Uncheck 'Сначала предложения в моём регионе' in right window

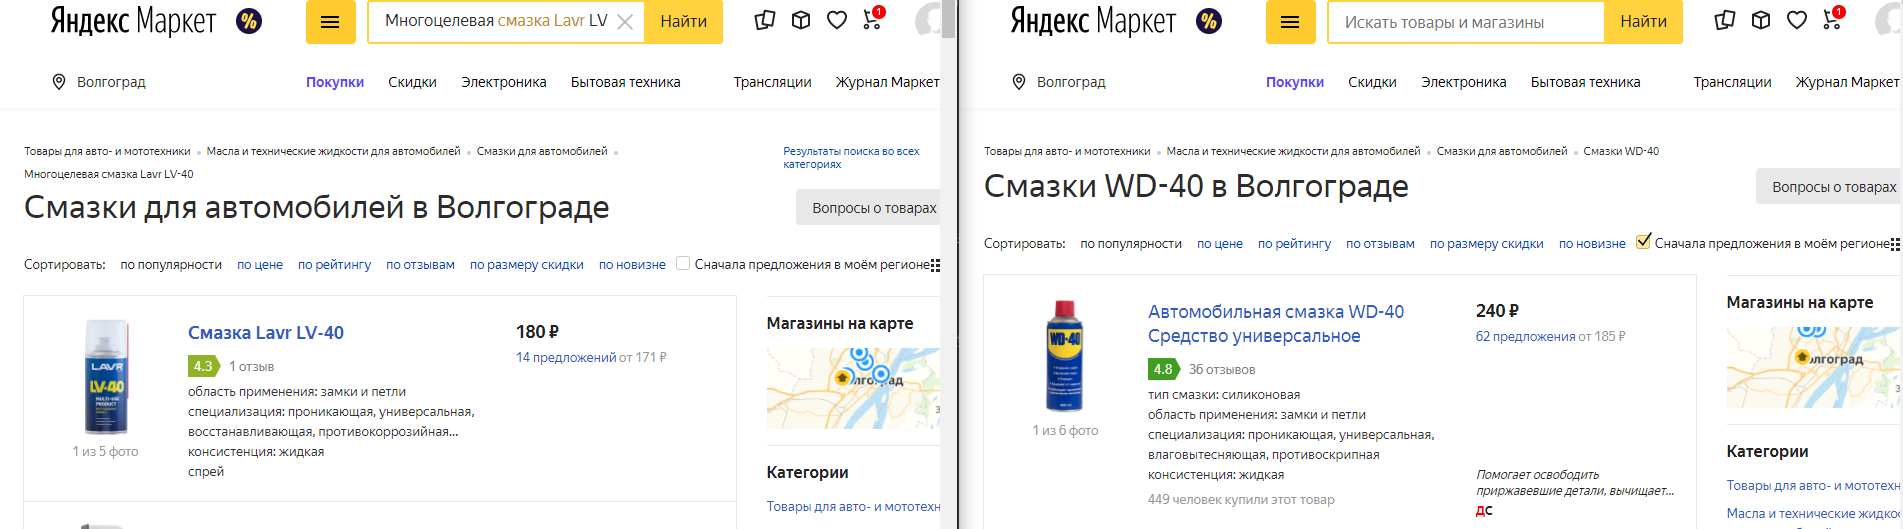1643,242
